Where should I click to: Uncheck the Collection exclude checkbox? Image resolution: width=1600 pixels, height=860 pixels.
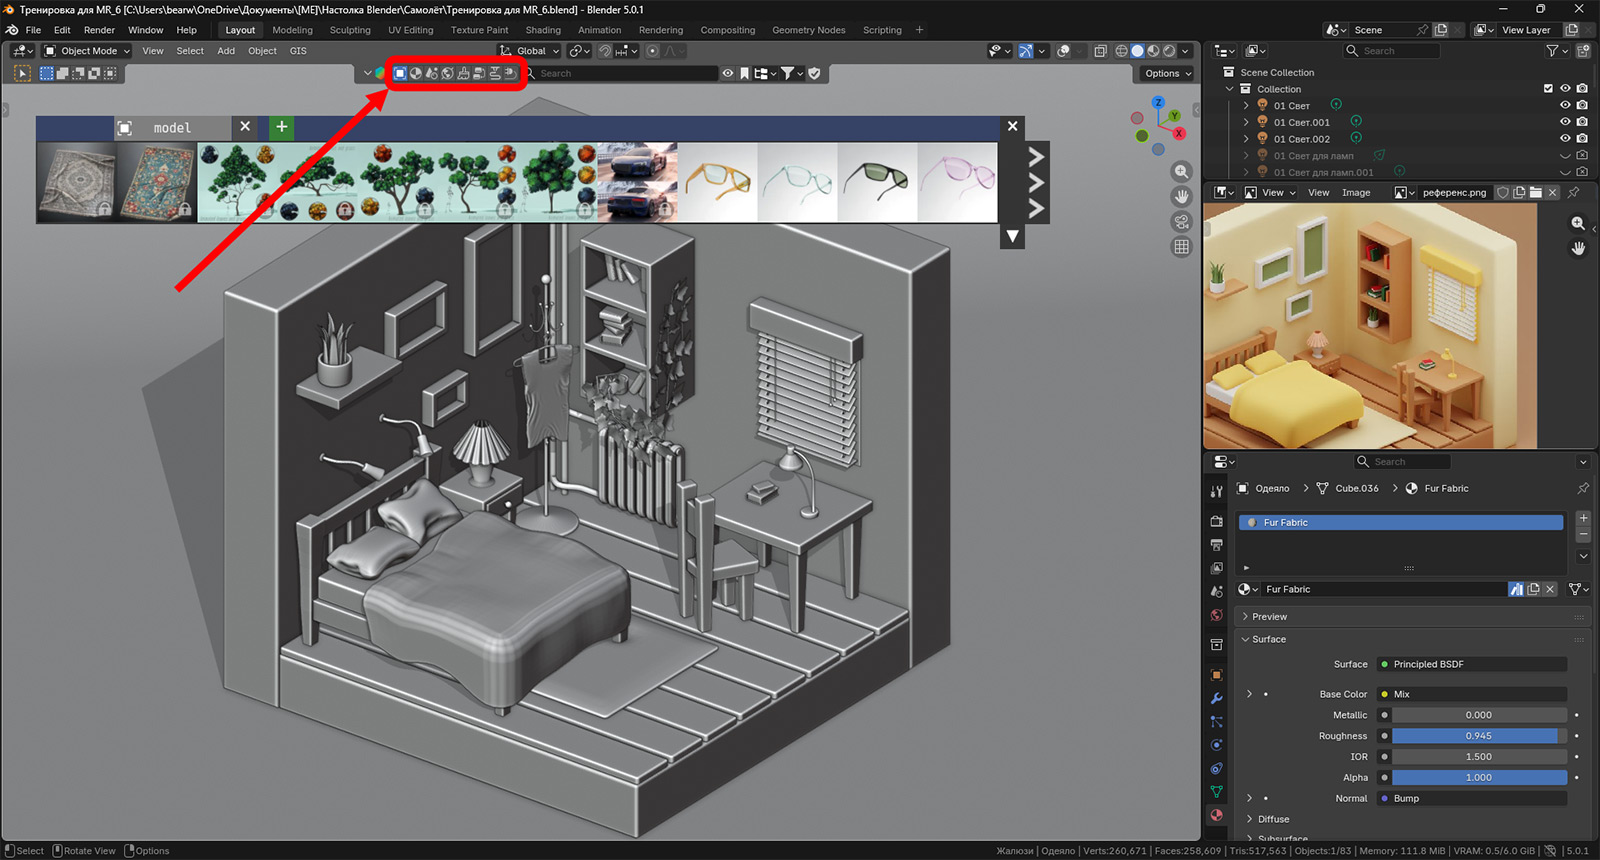click(x=1548, y=89)
